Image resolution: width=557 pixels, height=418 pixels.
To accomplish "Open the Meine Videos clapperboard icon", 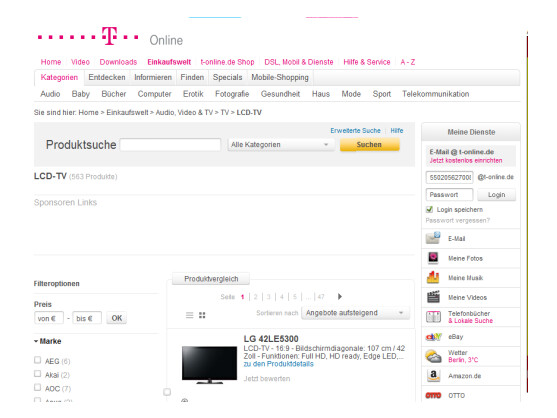I will [x=433, y=297].
